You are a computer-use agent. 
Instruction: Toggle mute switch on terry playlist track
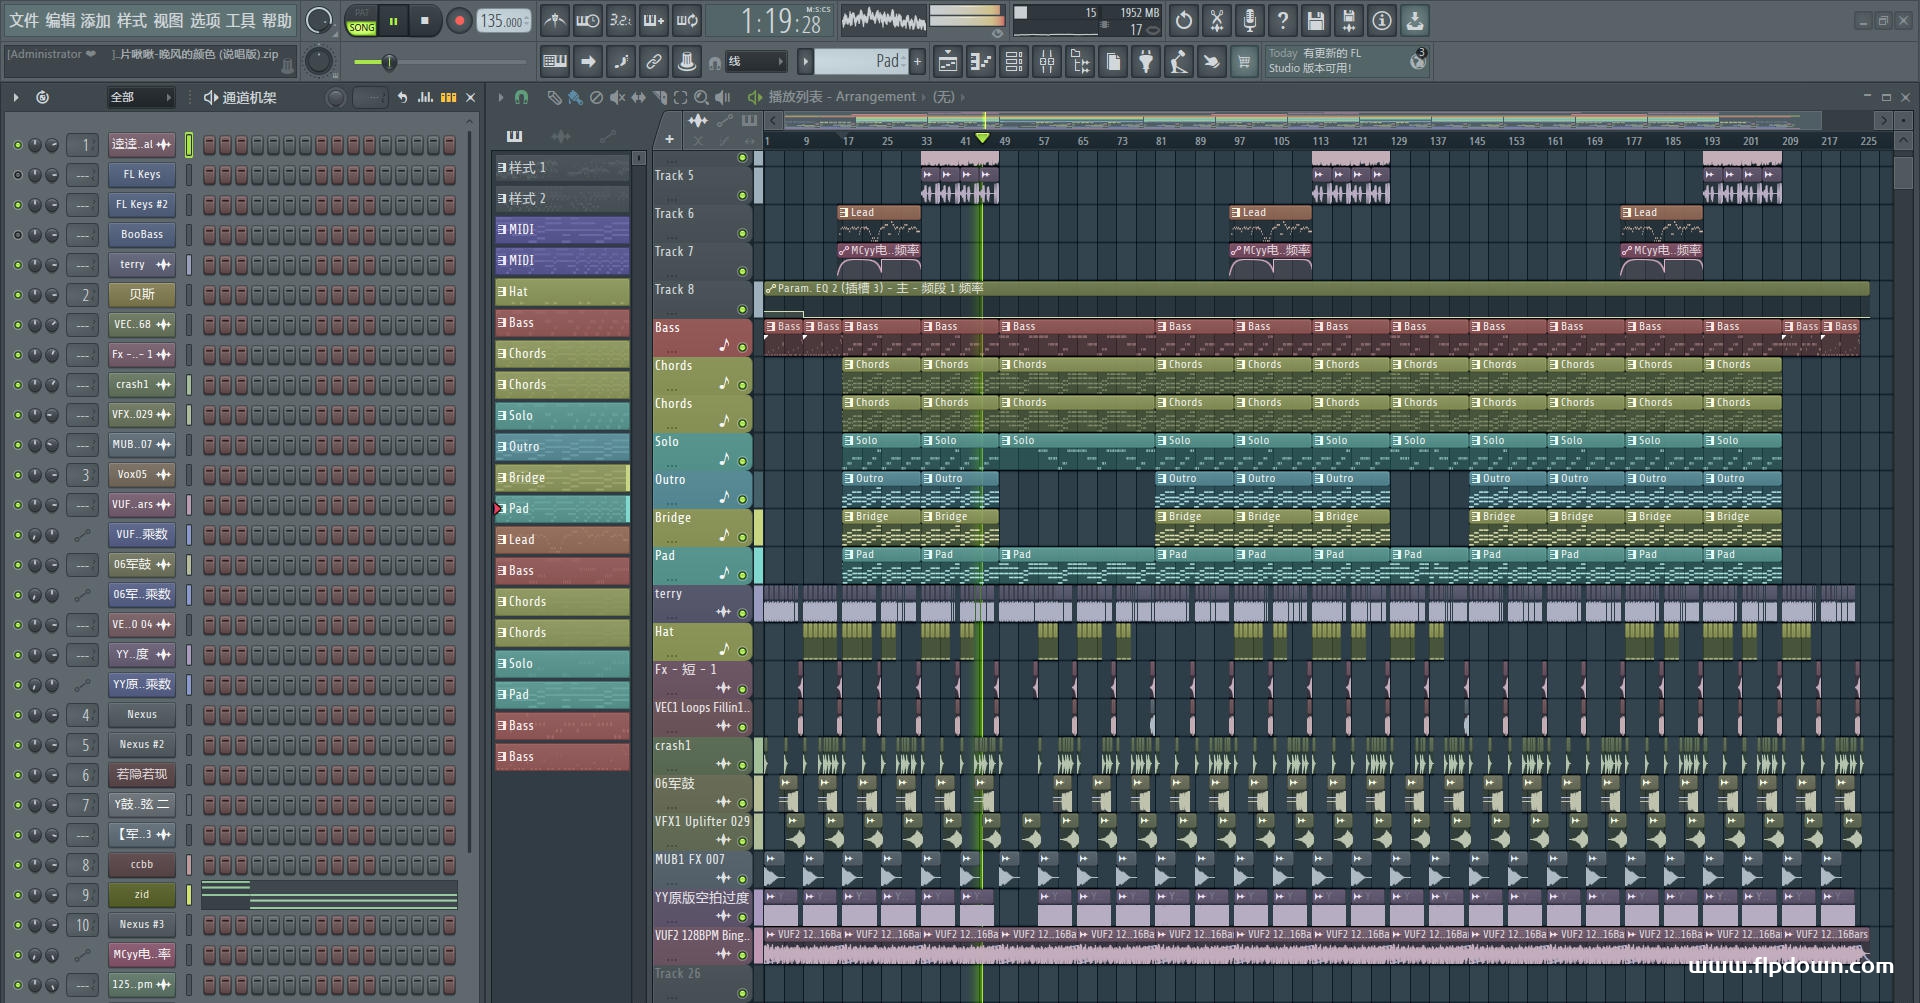(742, 613)
